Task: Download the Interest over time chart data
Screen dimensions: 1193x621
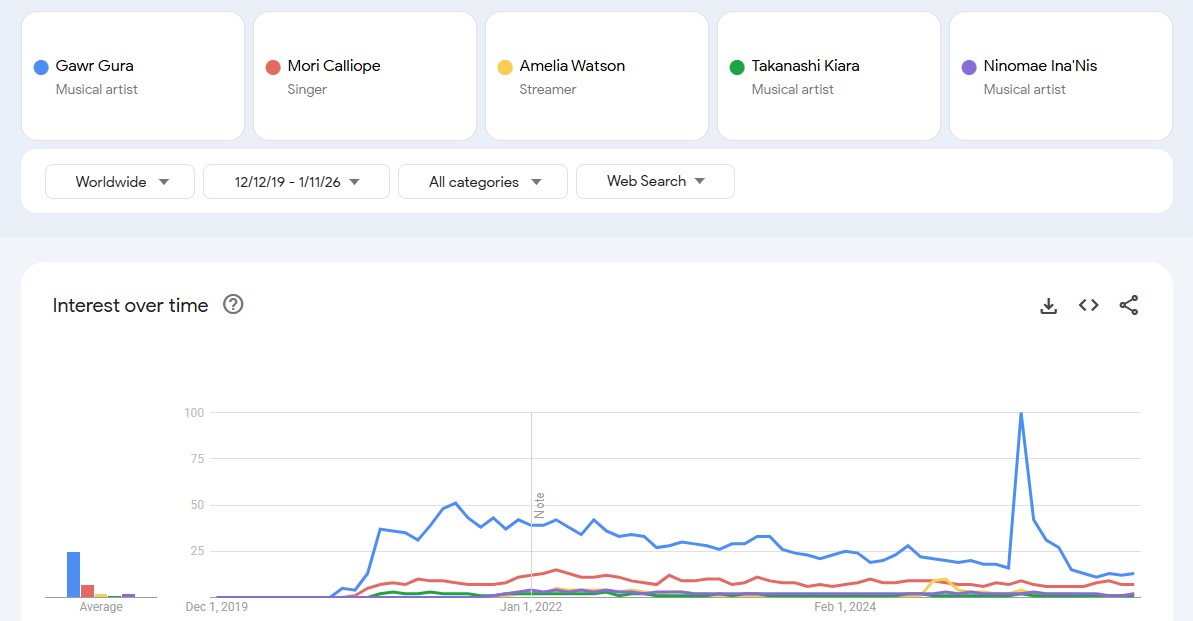Action: tap(1048, 306)
